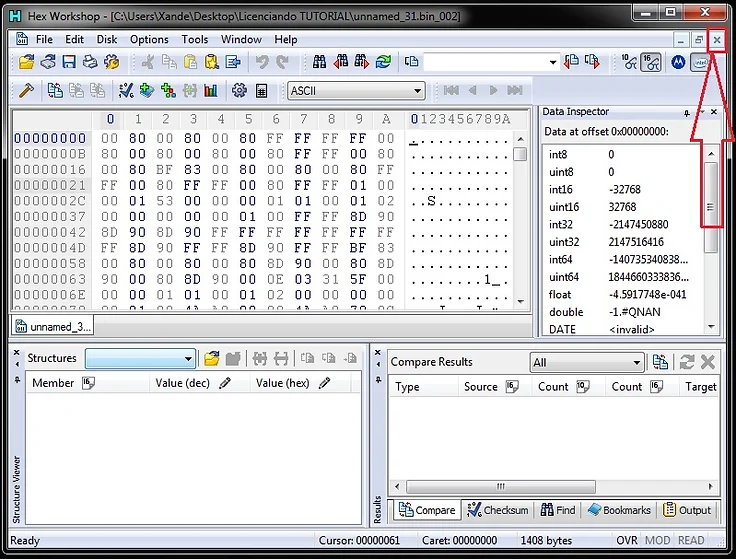Click the Goto previous icon beside the address box
This screenshot has width=736, height=559.
coord(571,62)
